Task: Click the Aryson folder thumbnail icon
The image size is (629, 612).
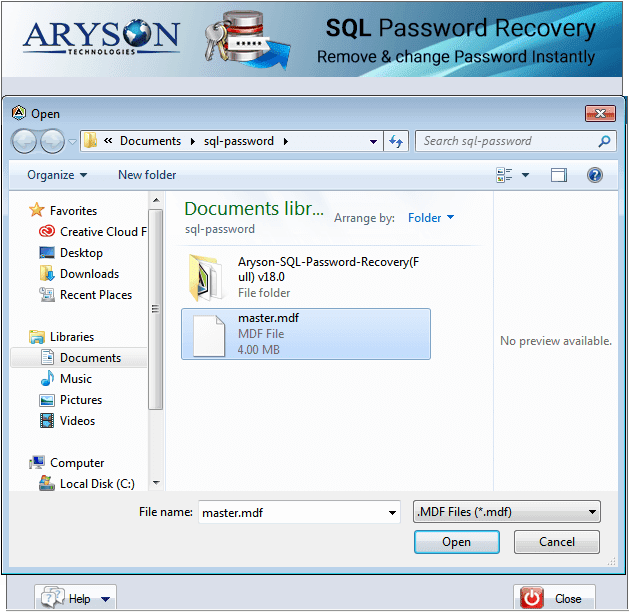Action: [205, 278]
